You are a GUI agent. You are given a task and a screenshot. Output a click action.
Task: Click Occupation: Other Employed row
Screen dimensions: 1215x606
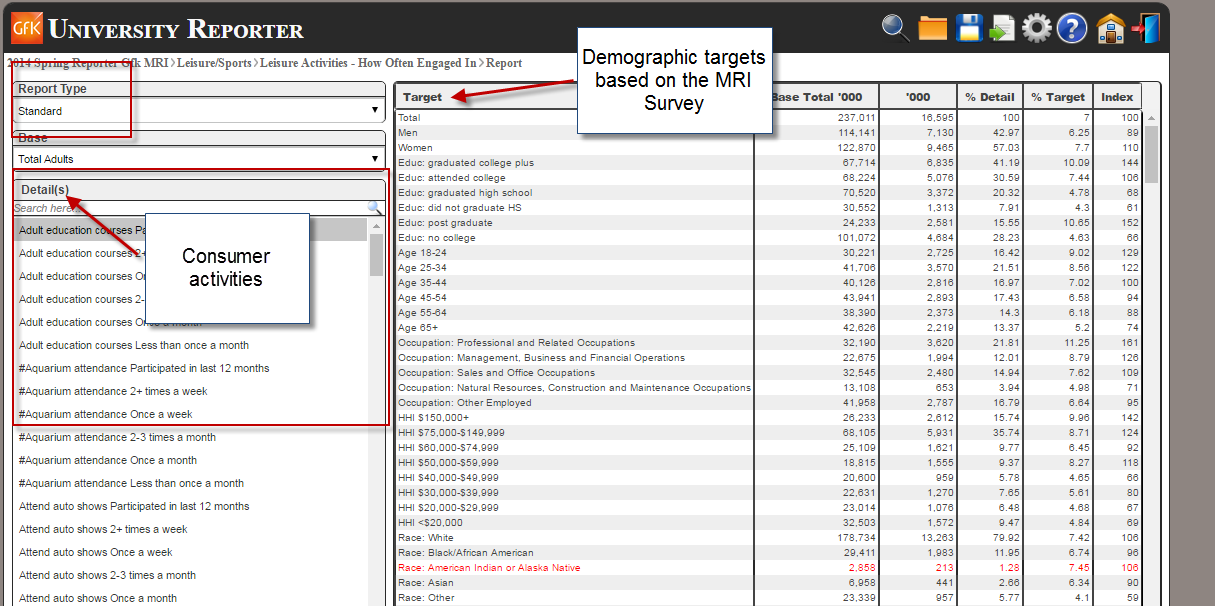click(768, 402)
